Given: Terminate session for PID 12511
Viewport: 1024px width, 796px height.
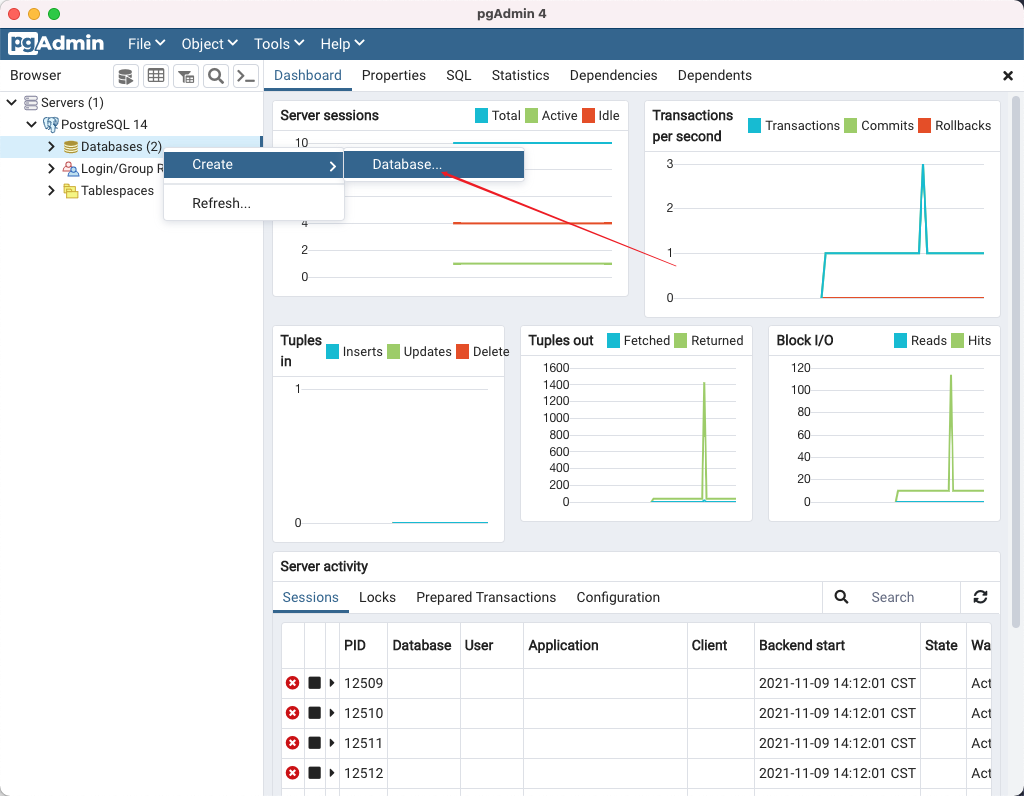Looking at the screenshot, I should pyautogui.click(x=293, y=743).
